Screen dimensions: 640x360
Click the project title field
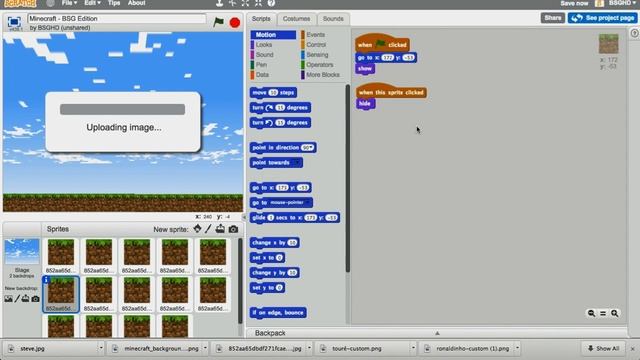tap(117, 19)
